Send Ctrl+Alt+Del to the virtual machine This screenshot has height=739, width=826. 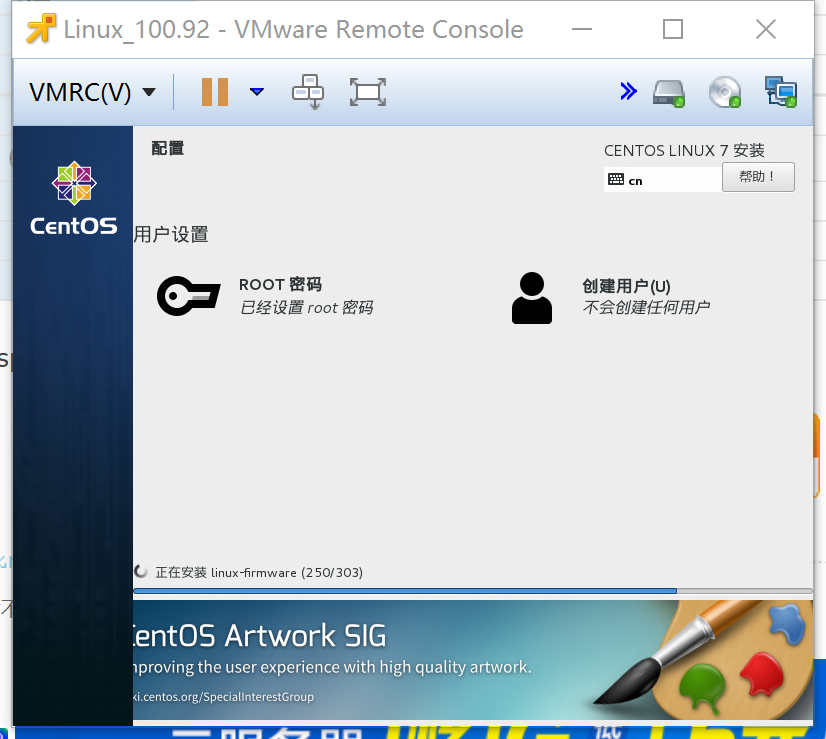[308, 92]
